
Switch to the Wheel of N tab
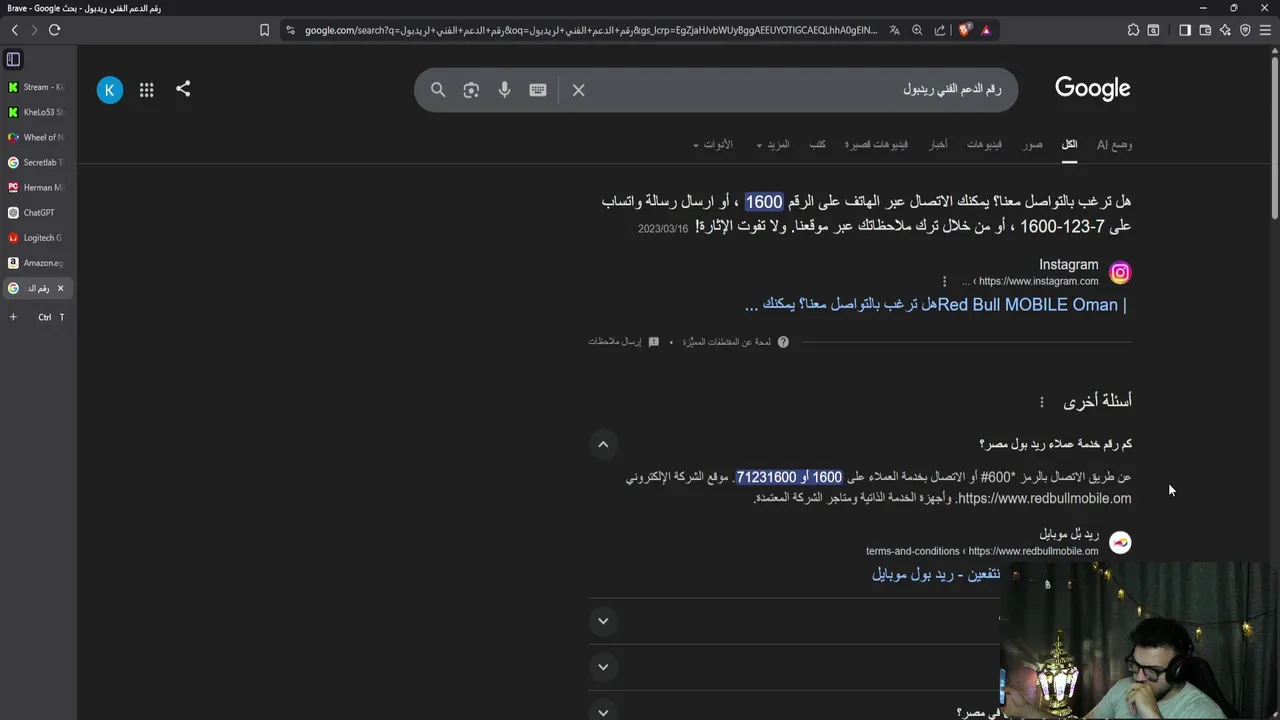37,137
